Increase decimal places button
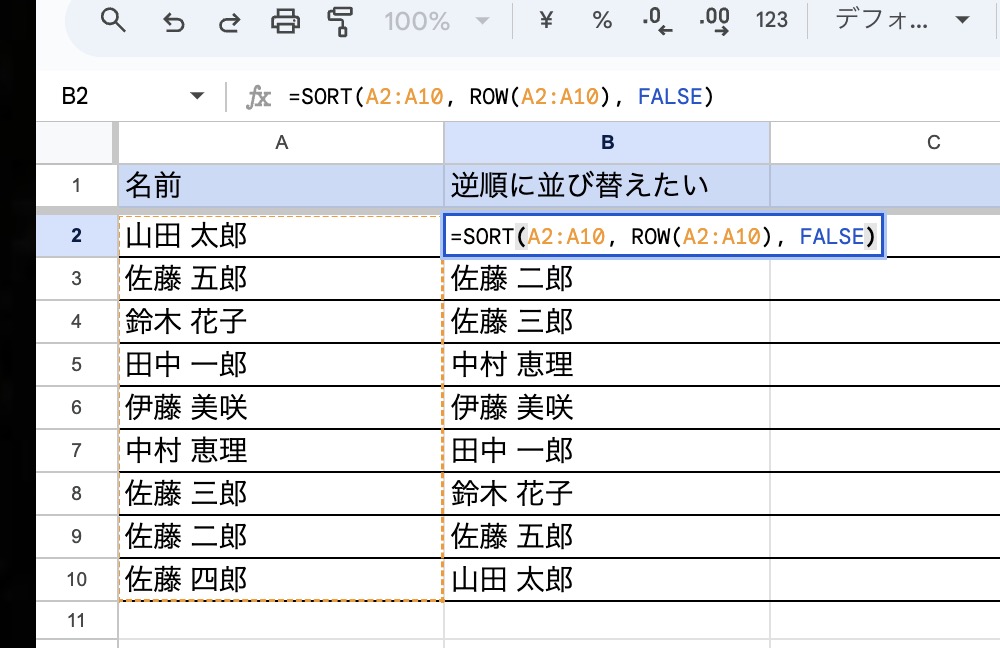1000x648 pixels. click(714, 21)
